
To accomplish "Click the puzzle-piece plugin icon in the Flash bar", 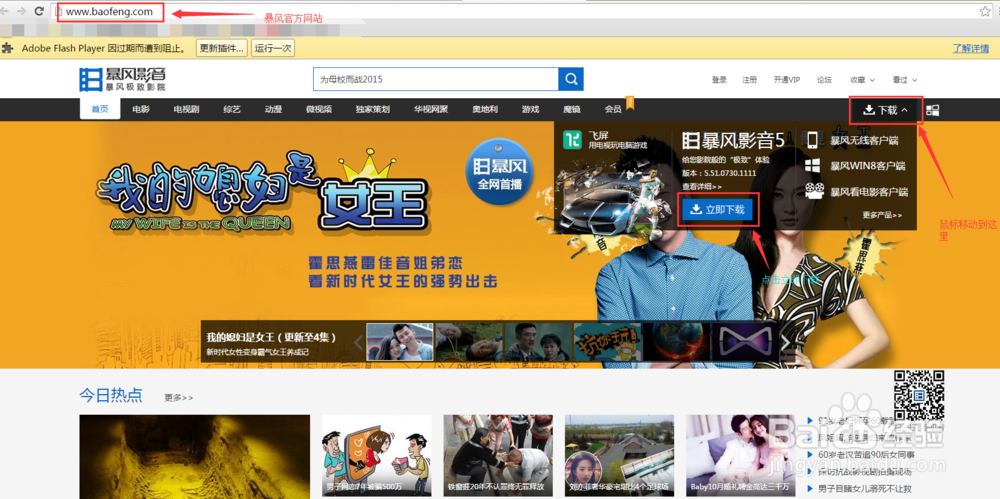I will coord(7,48).
